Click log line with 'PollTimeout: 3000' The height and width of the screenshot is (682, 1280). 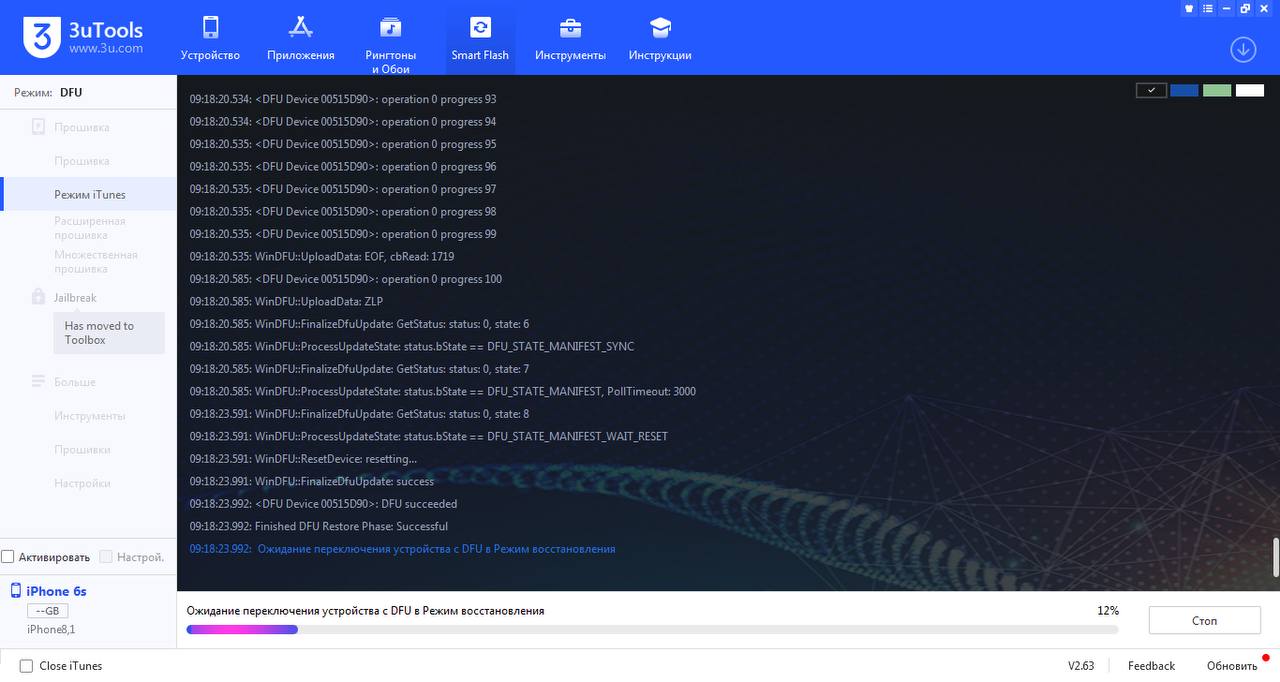point(443,391)
